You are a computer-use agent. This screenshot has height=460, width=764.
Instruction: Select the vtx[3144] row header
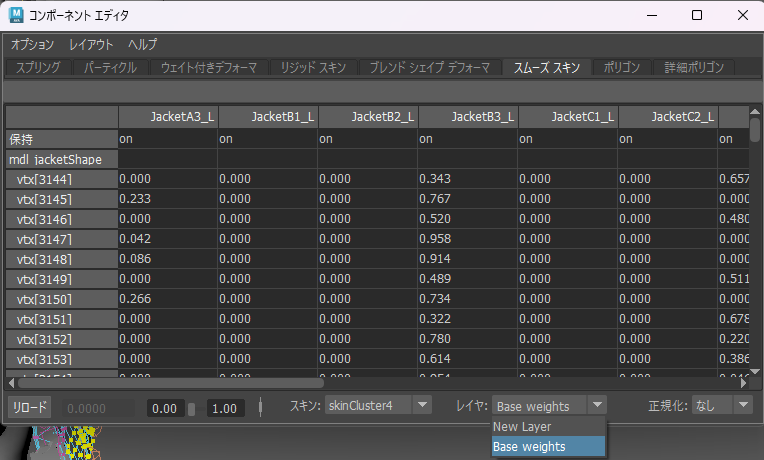62,179
